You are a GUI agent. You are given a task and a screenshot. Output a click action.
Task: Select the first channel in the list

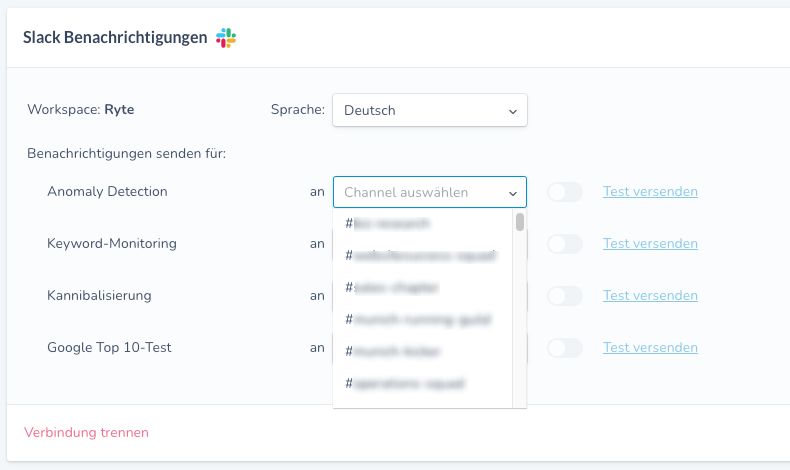(421, 223)
